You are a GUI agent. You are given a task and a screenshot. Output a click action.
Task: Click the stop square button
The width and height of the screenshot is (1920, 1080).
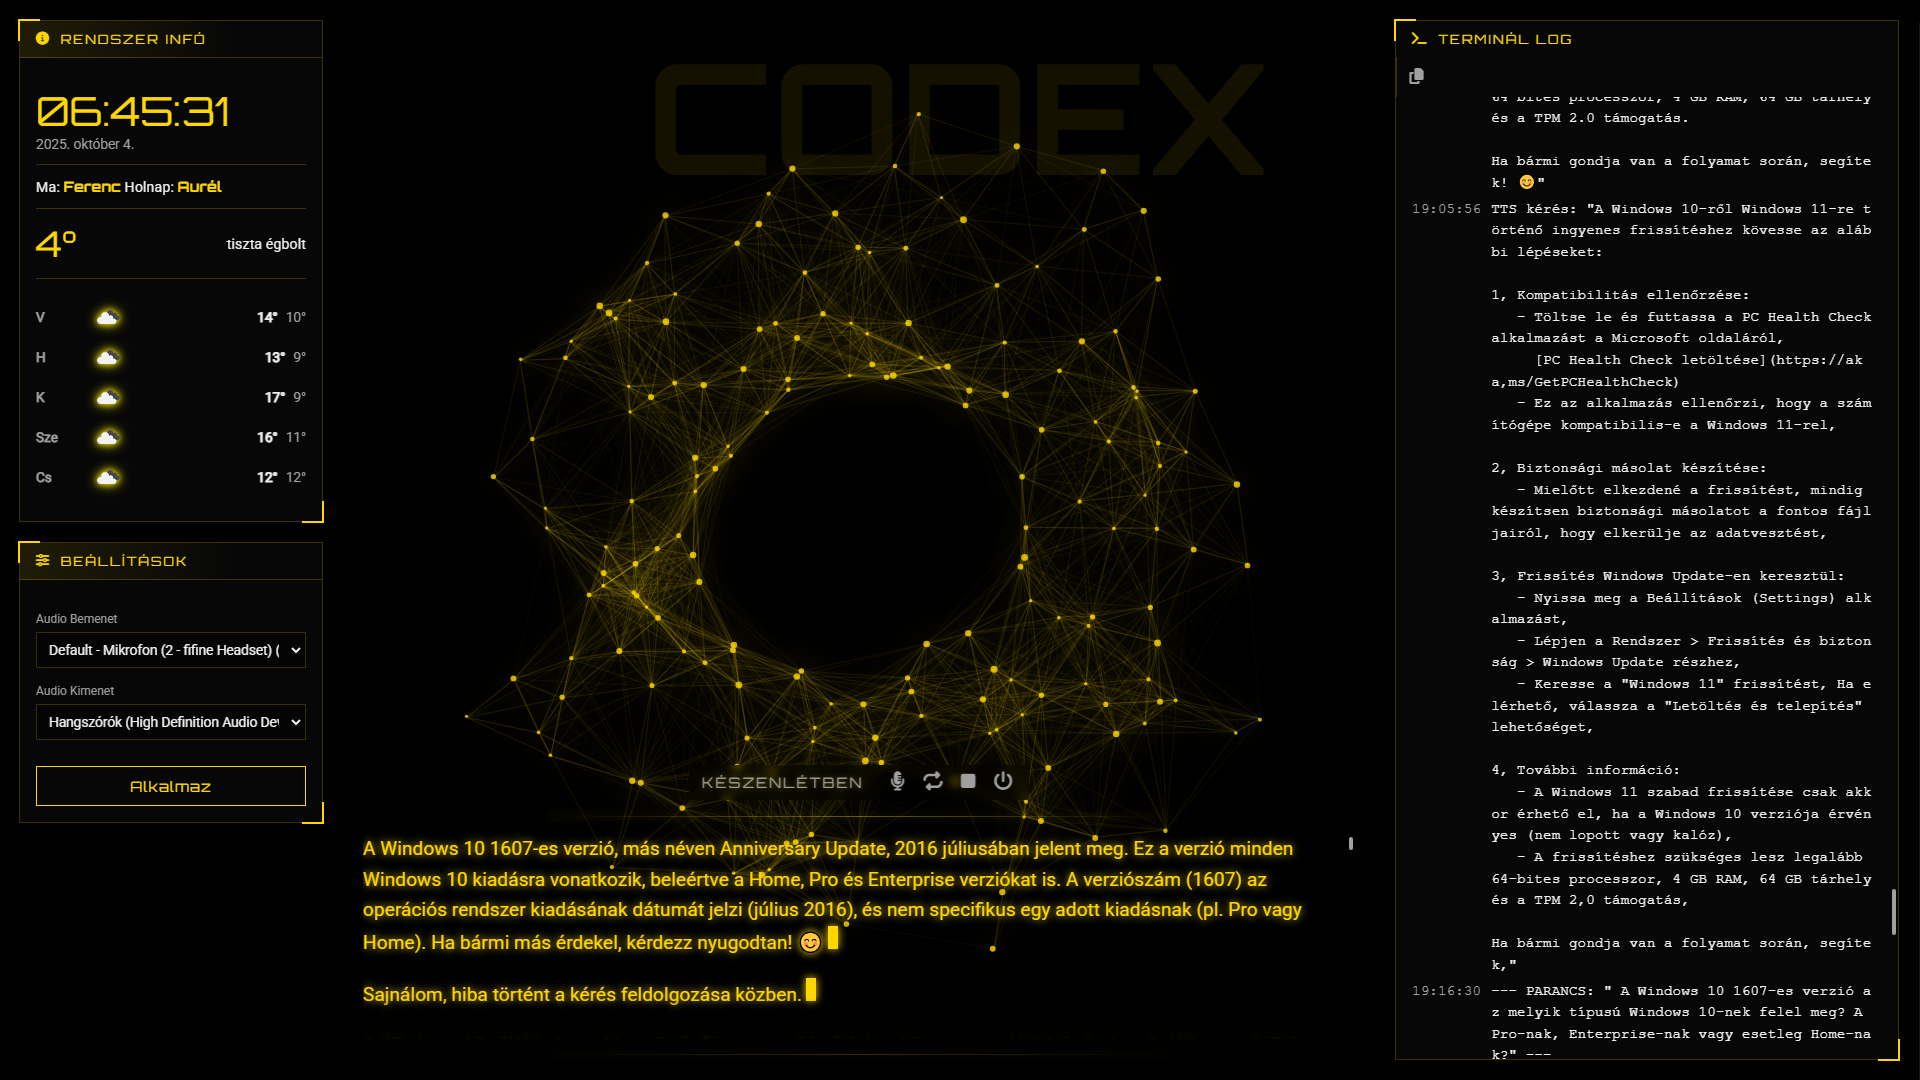click(x=968, y=781)
